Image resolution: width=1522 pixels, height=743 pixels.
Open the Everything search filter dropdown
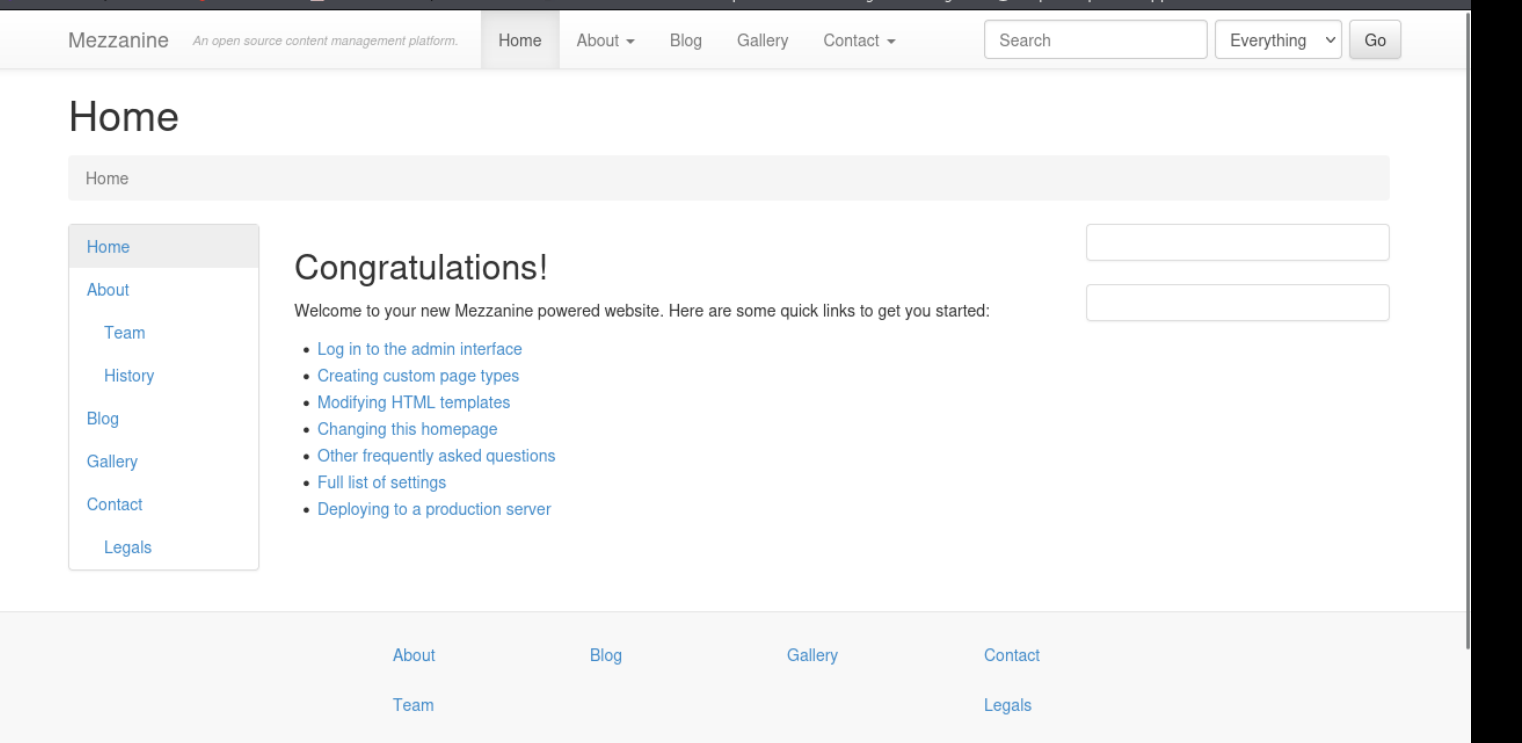(1277, 41)
